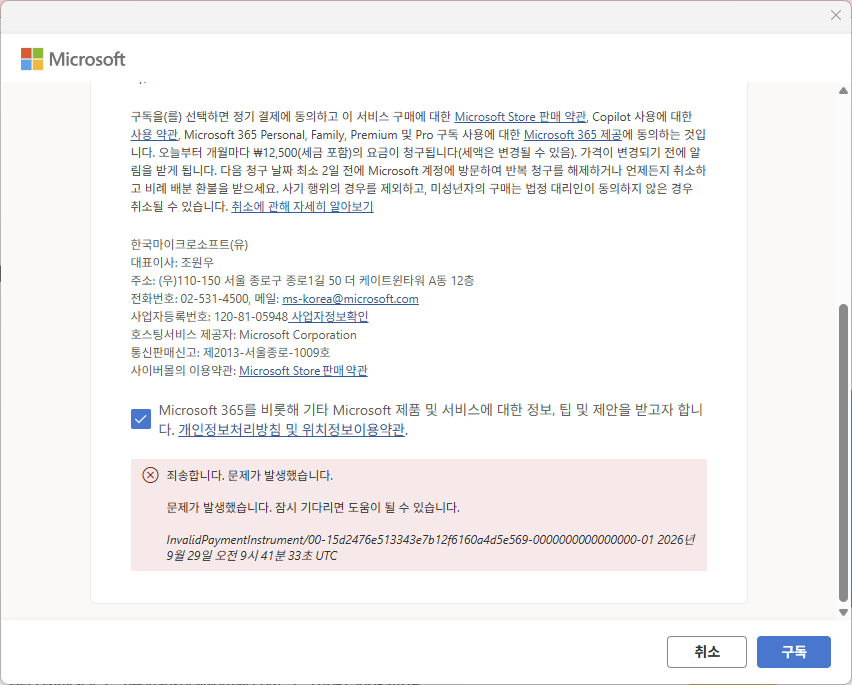Image resolution: width=852 pixels, height=685 pixels.
Task: Open 사이버몰의 이용약관 Microsoft Store 판매 약관 link
Action: click(303, 370)
